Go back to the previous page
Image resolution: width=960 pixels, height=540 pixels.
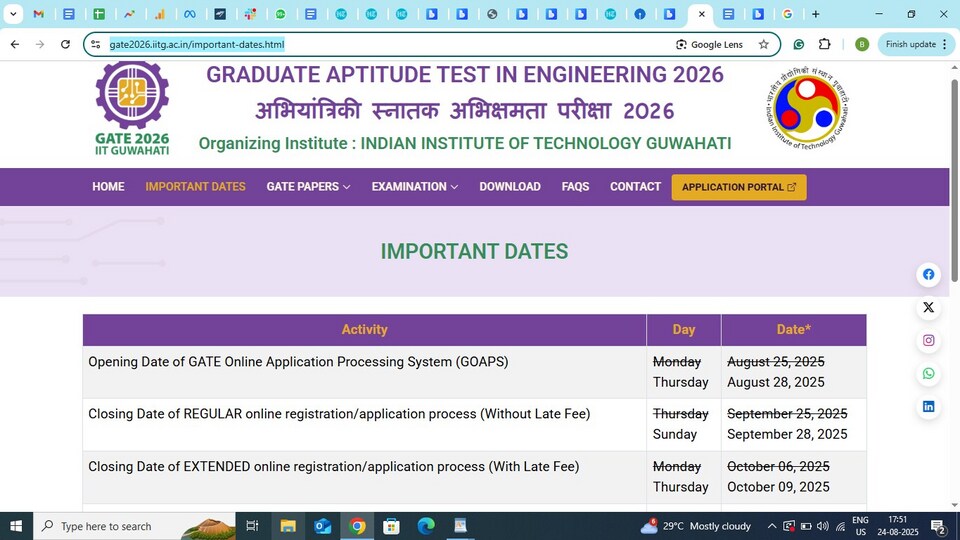pyautogui.click(x=15, y=44)
